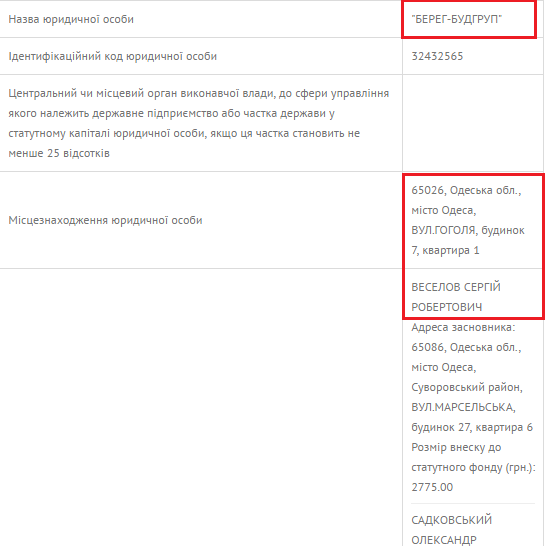Click the "Місцезнаходження юридичної особи" label
This screenshot has width=545, height=546.
(105, 220)
